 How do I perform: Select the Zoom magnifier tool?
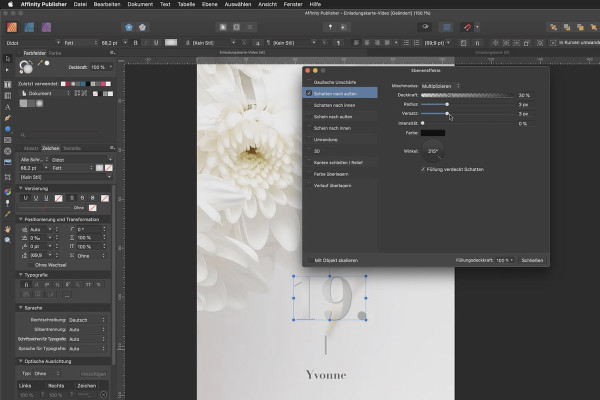point(8,240)
